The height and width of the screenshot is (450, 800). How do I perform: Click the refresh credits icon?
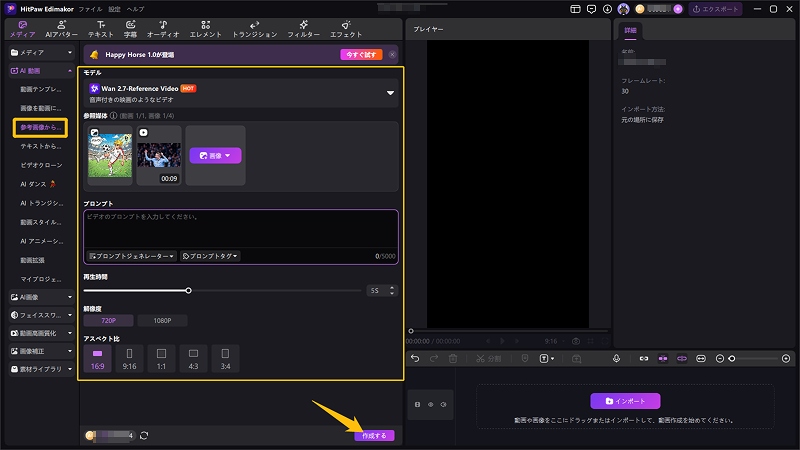pos(144,436)
